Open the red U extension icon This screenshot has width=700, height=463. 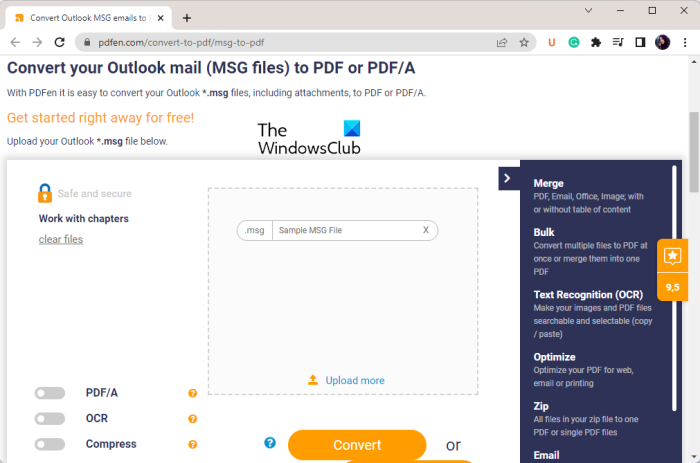pos(552,42)
